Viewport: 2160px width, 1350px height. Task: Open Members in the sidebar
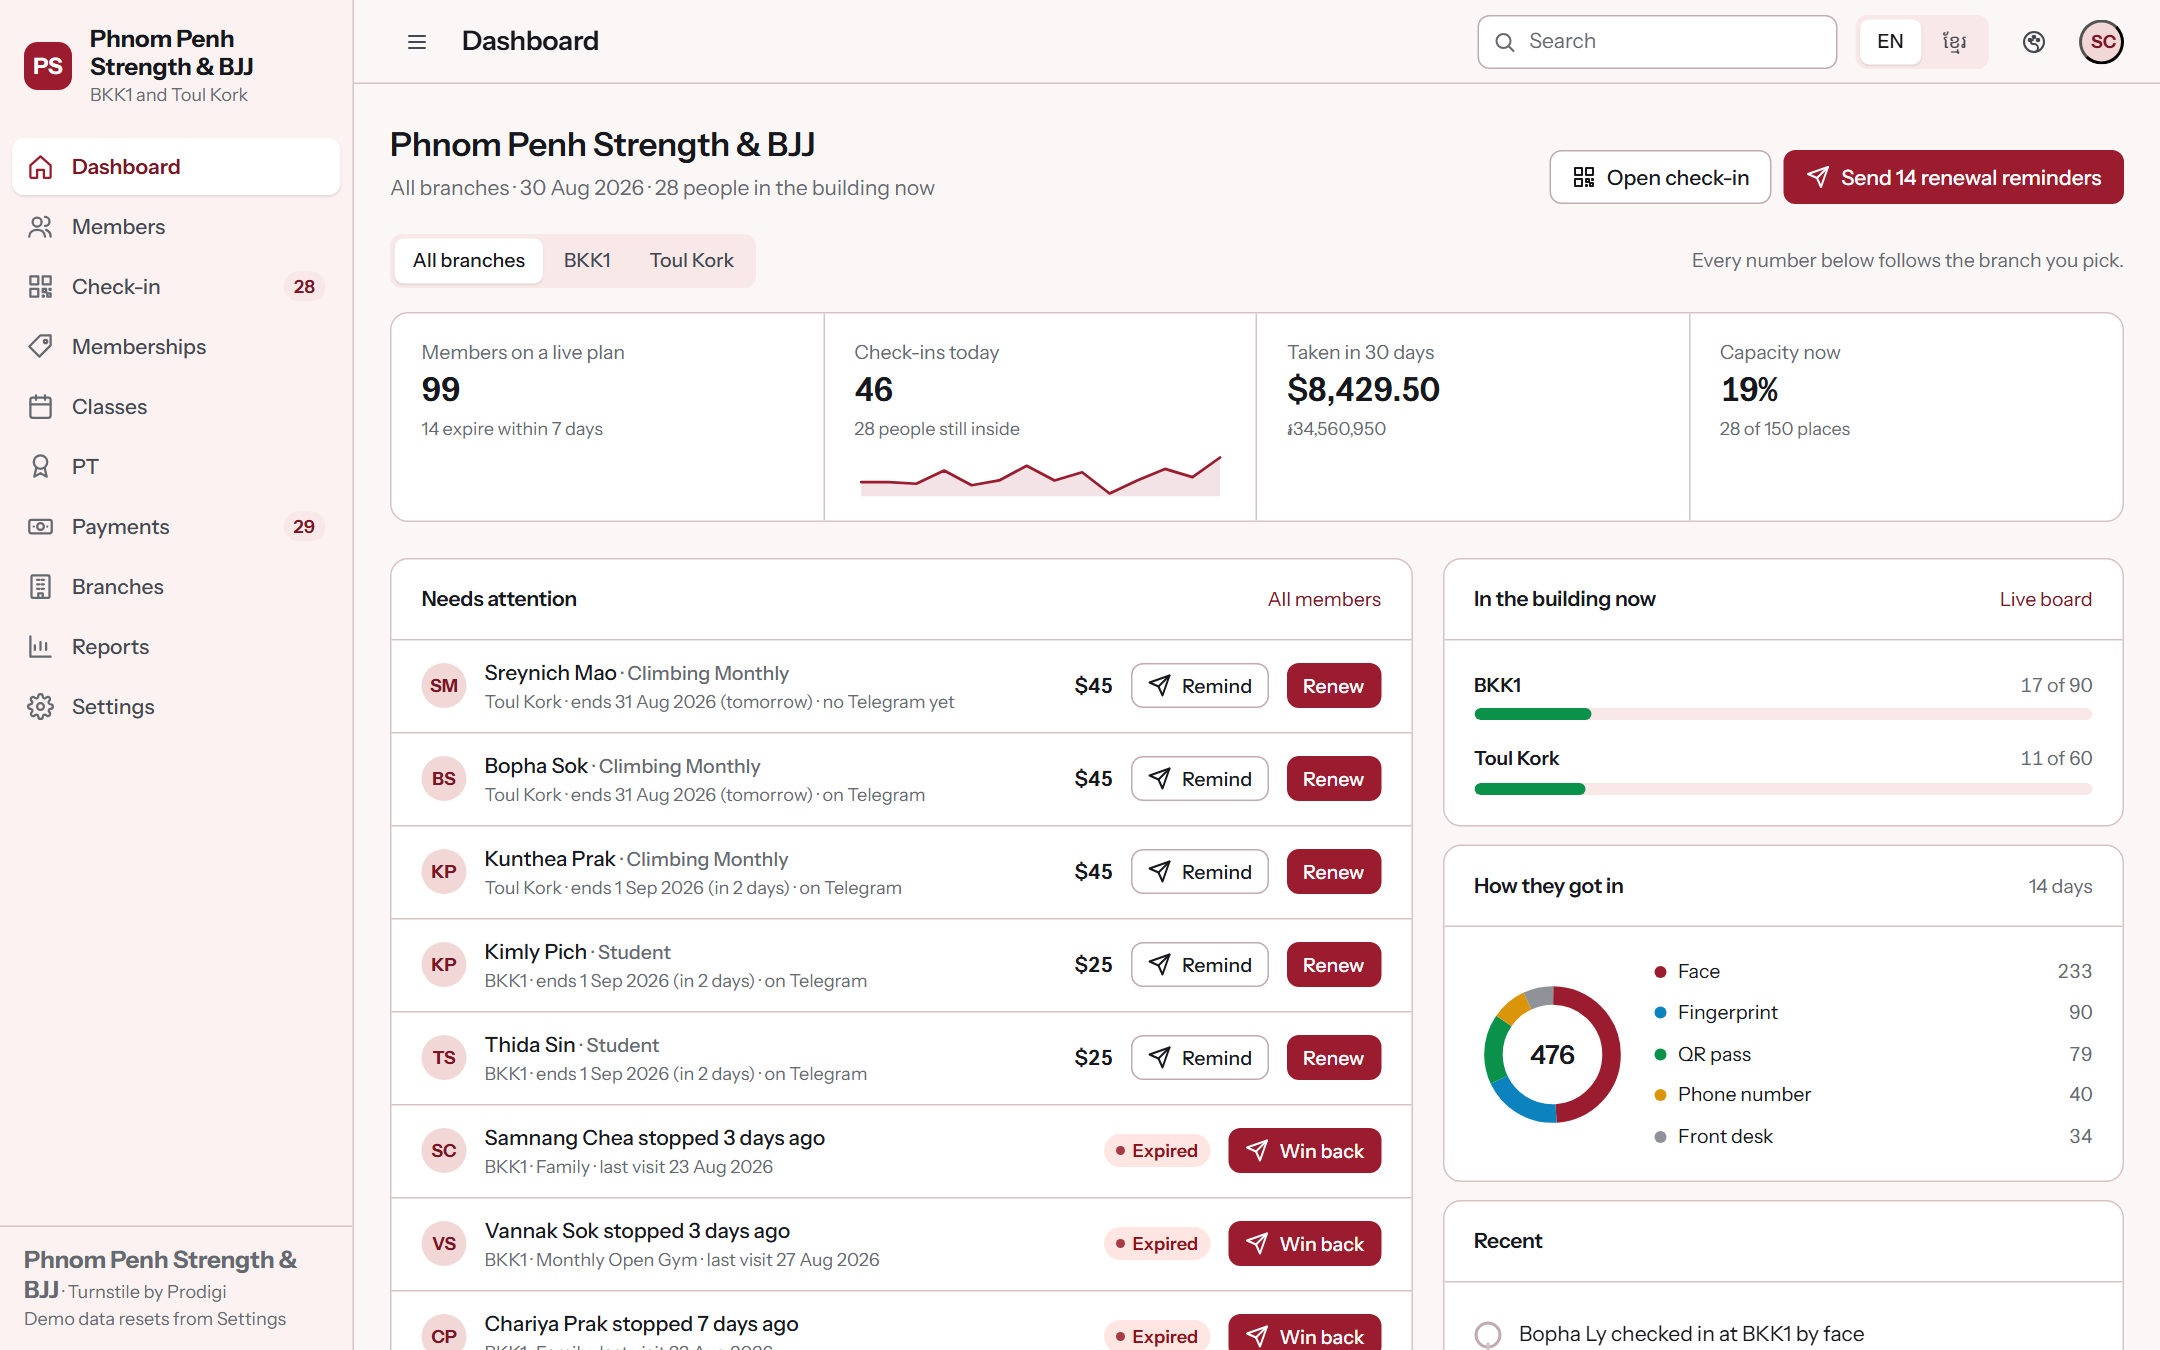[176, 227]
